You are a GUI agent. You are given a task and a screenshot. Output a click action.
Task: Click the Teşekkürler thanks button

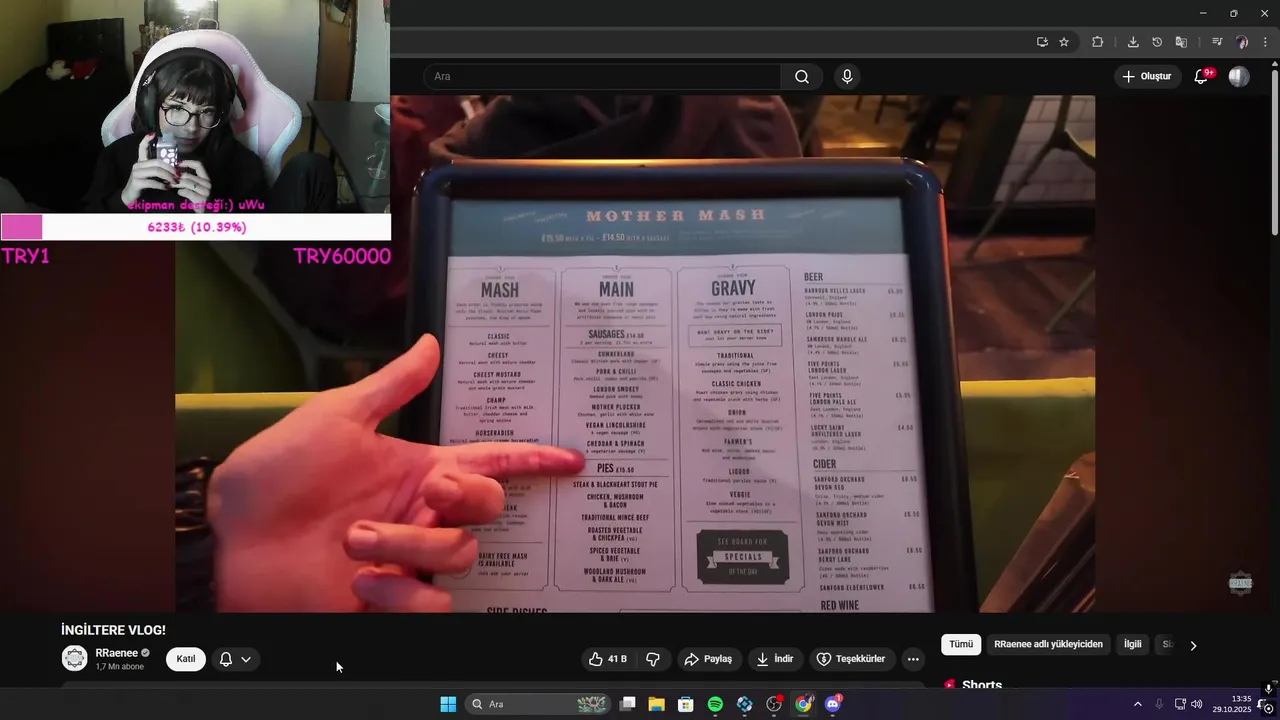coord(851,659)
